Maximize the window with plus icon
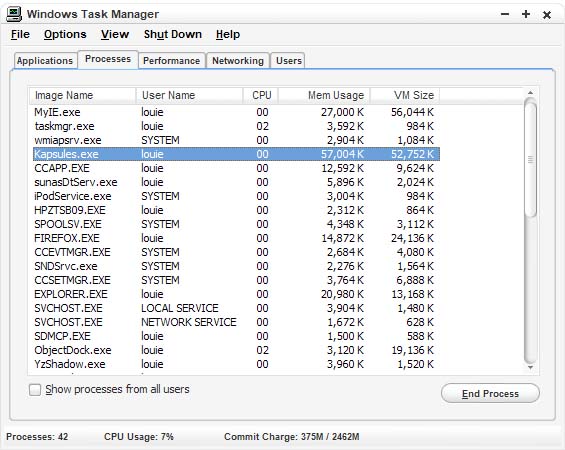Screen dimensions: 565x450 pos(526,14)
